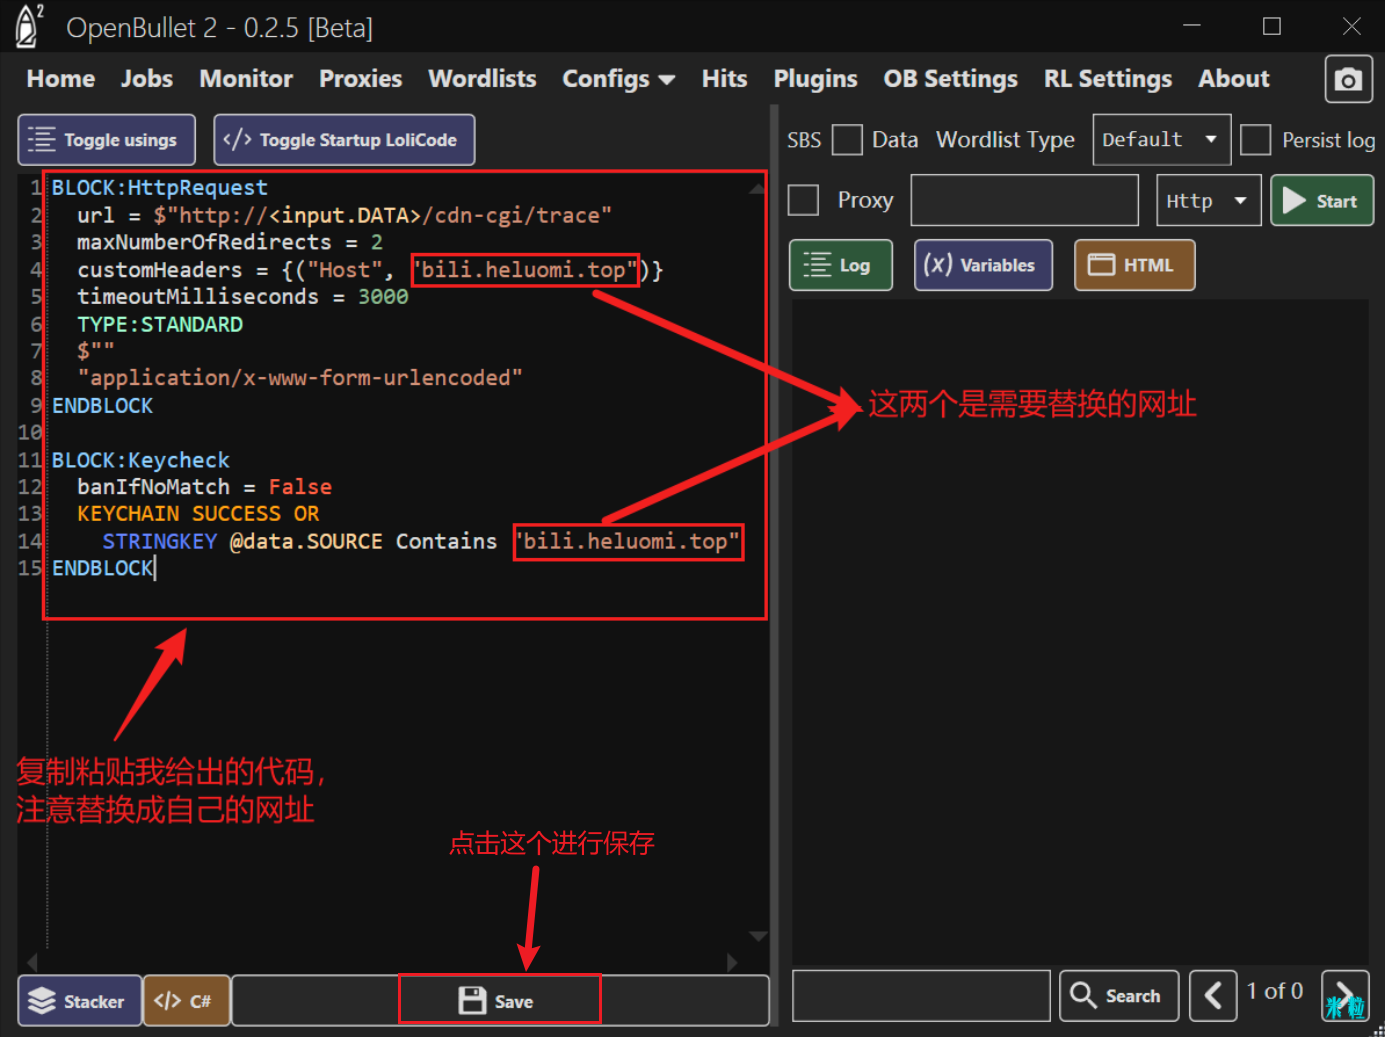Switch to the C# code view
Screen dimensions: 1385x1037
tap(186, 1001)
